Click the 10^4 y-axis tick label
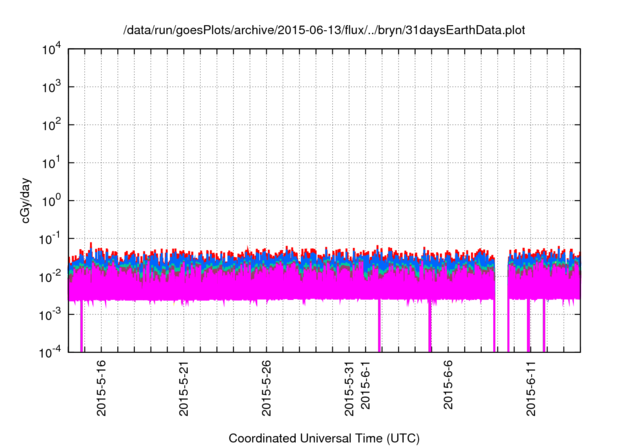This screenshot has width=640, height=448. 51,49
